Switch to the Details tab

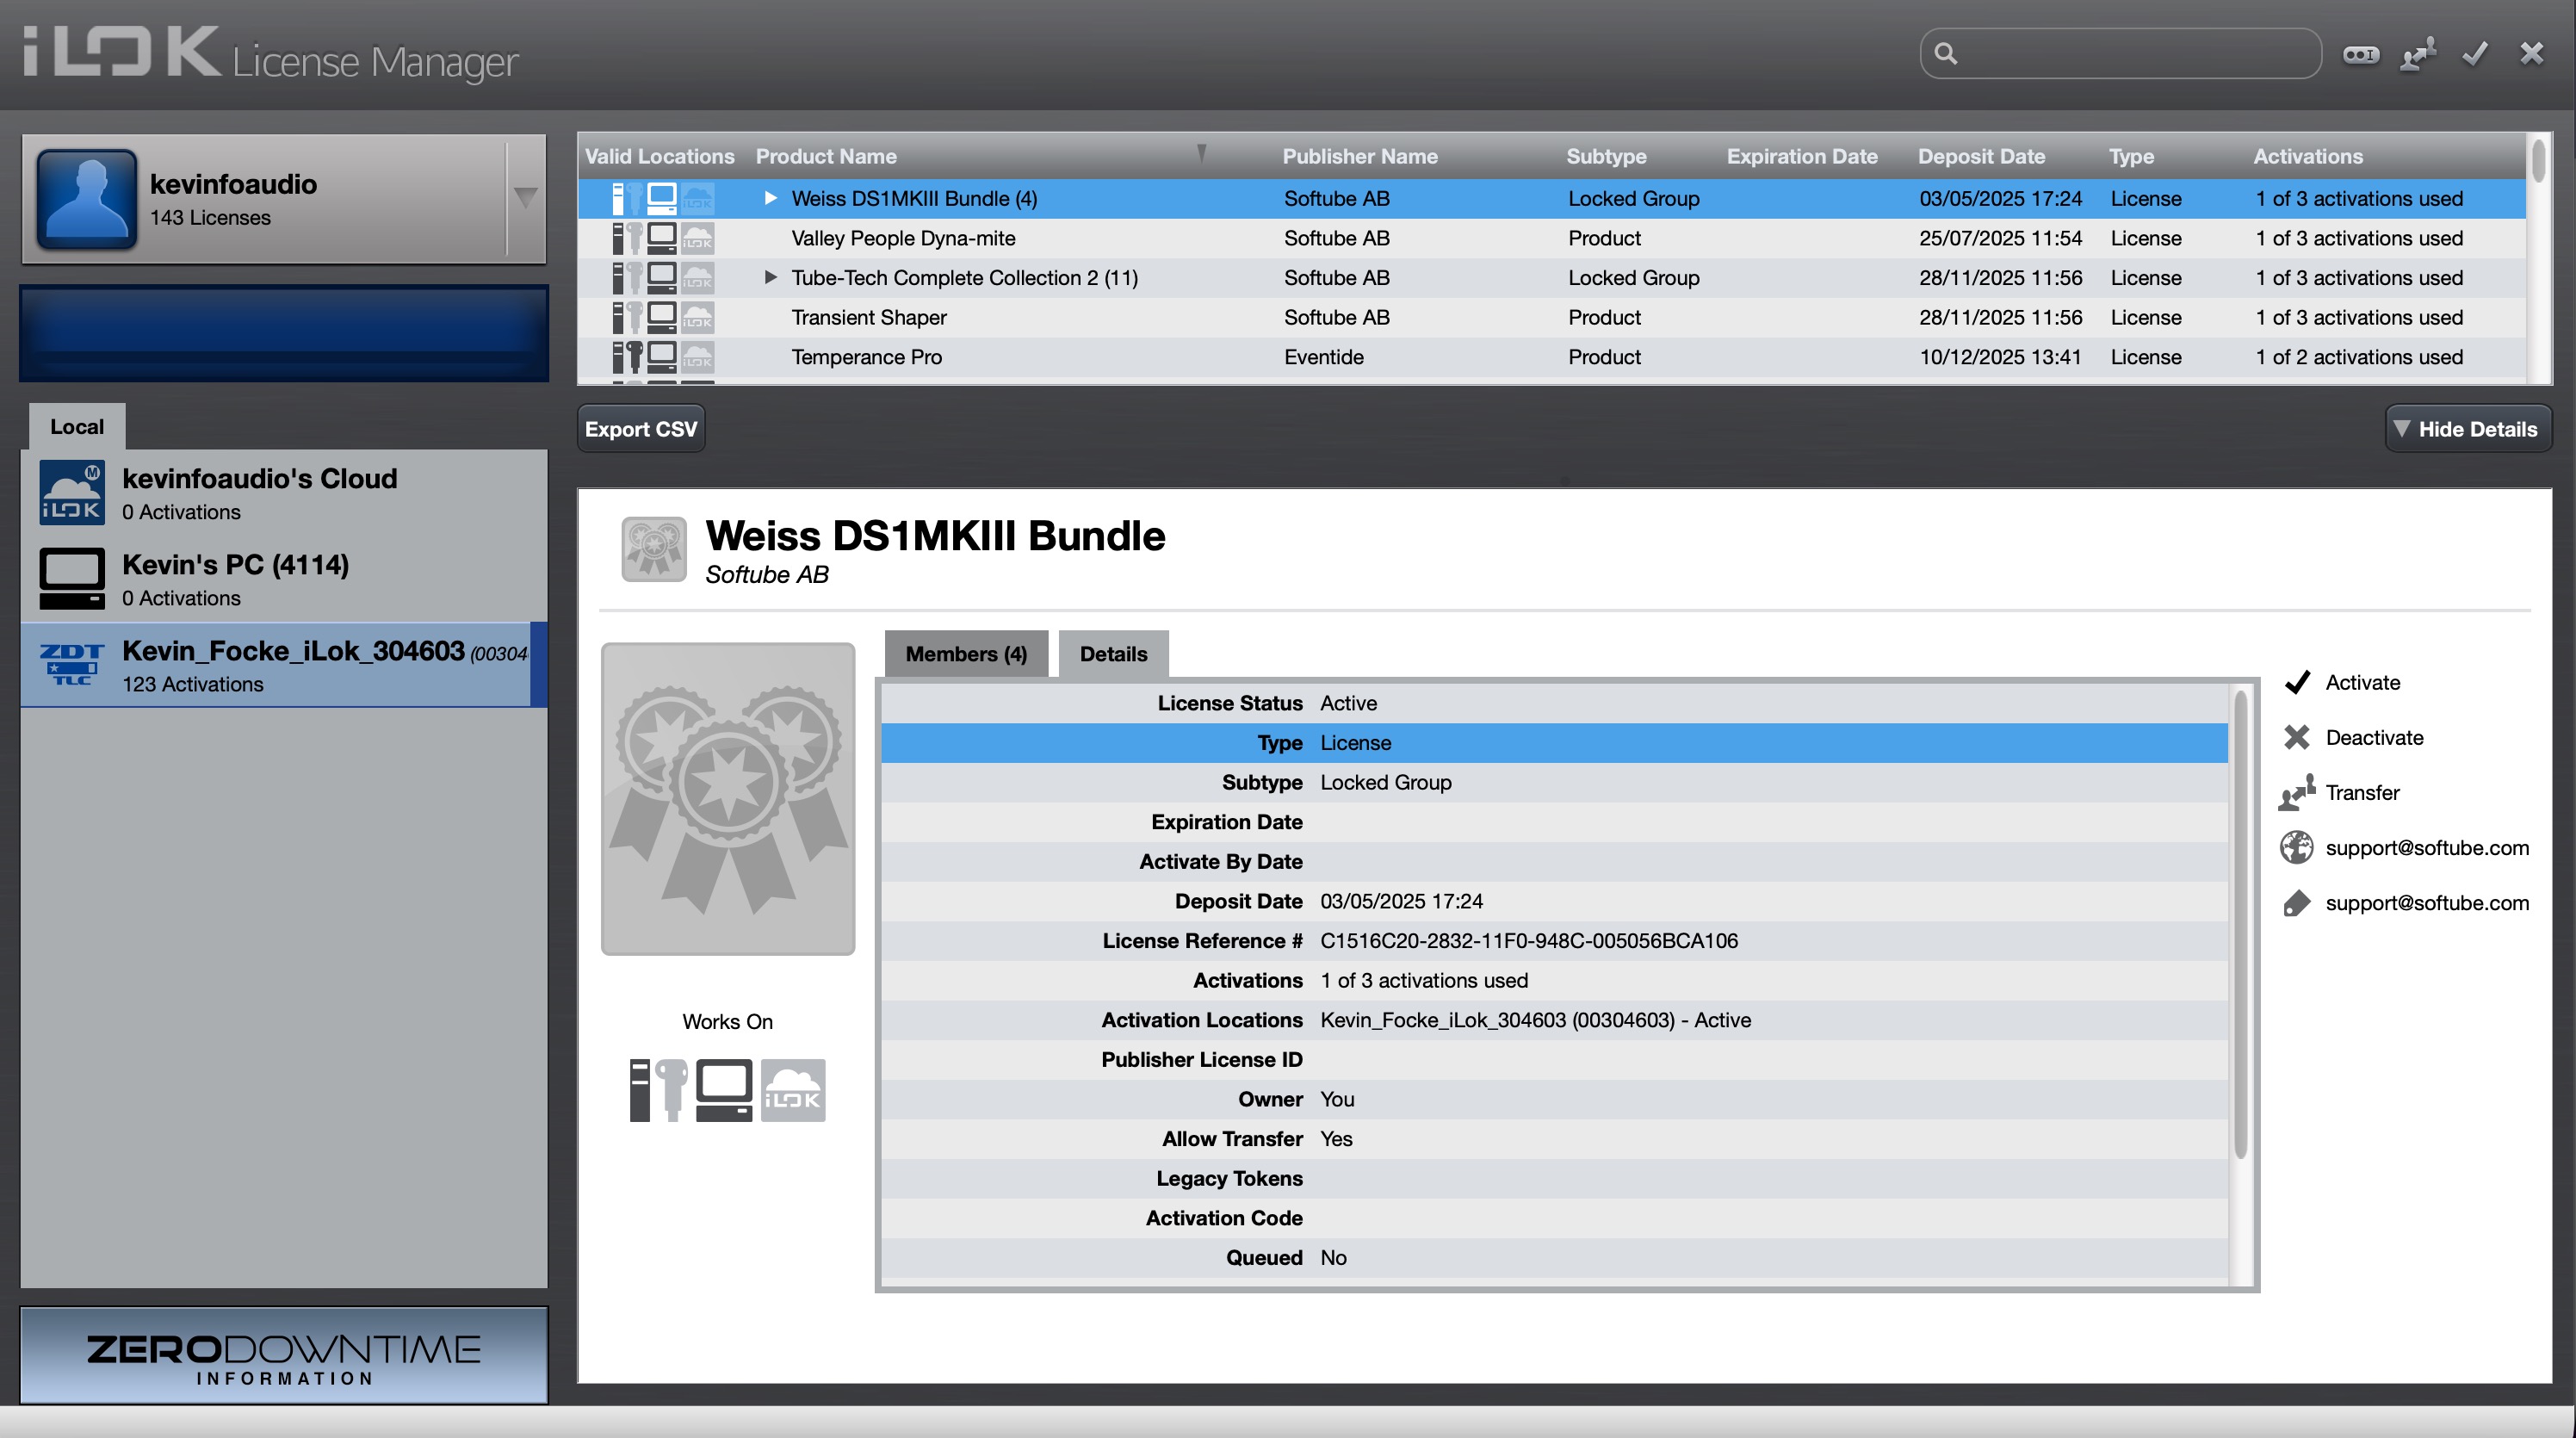1113,654
